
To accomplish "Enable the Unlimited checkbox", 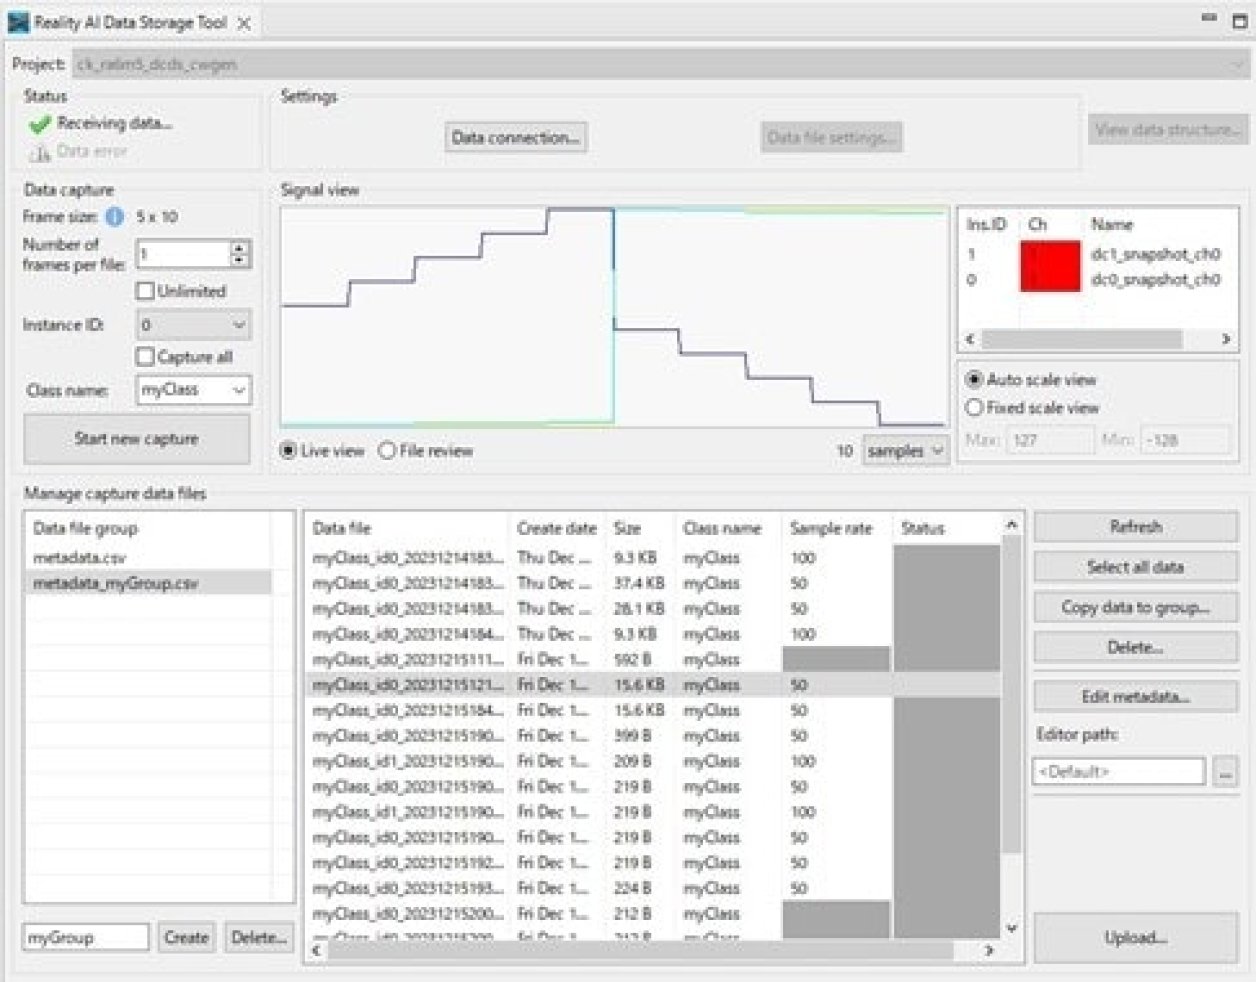I will (143, 291).
